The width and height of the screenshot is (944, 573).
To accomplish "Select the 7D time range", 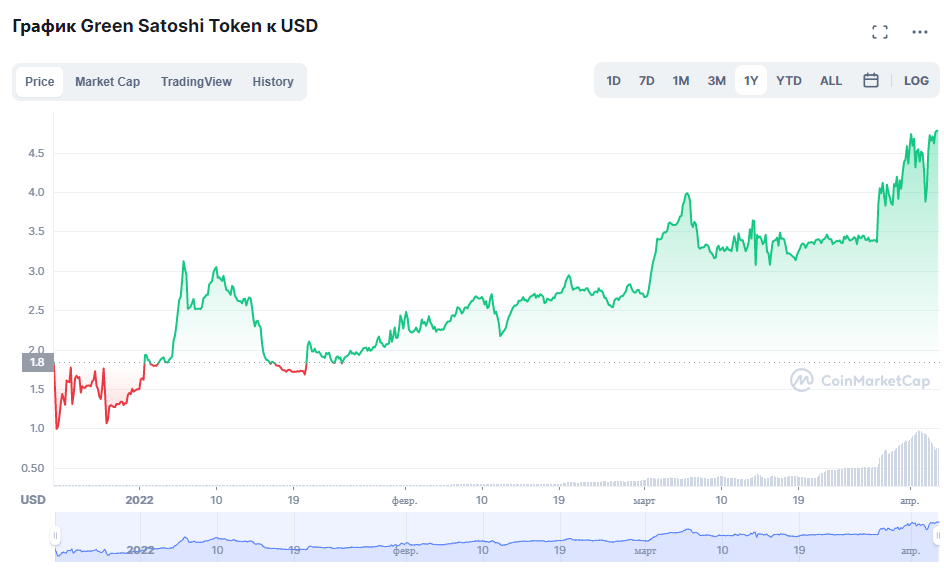I will pyautogui.click(x=647, y=81).
